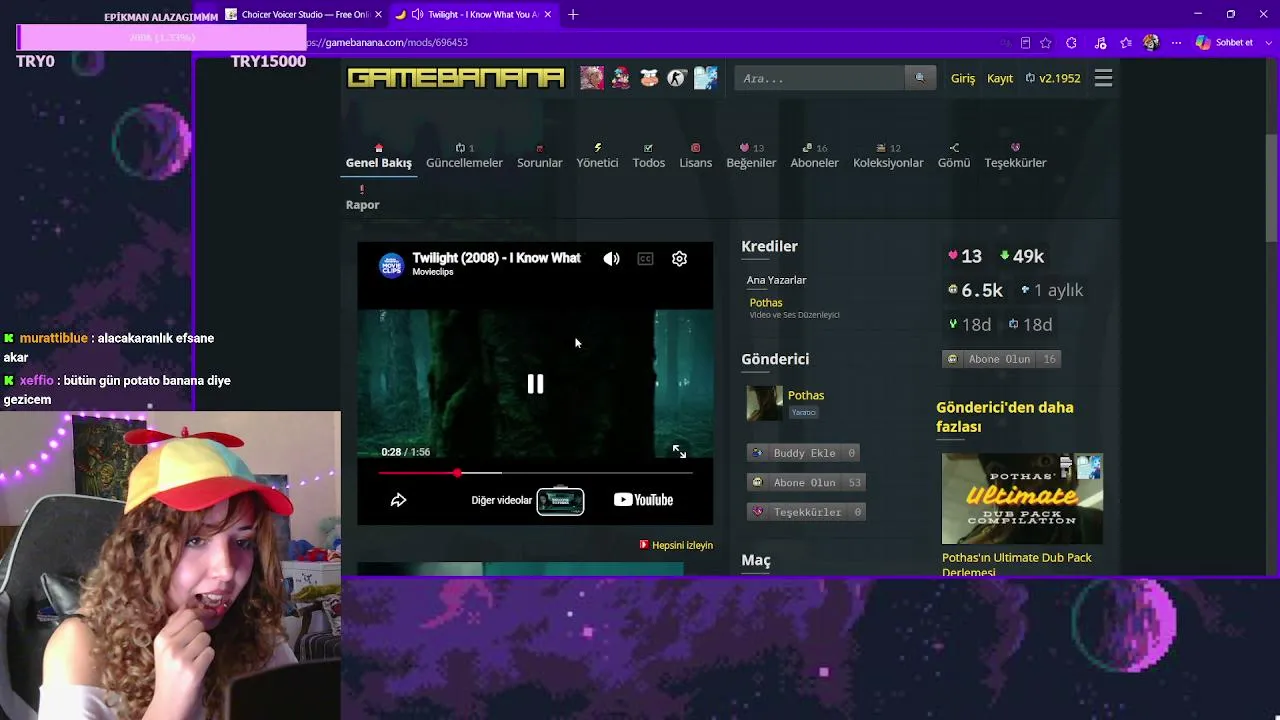Open Pothas under Ana Yazarlar
This screenshot has width=1280, height=720.
tap(766, 302)
